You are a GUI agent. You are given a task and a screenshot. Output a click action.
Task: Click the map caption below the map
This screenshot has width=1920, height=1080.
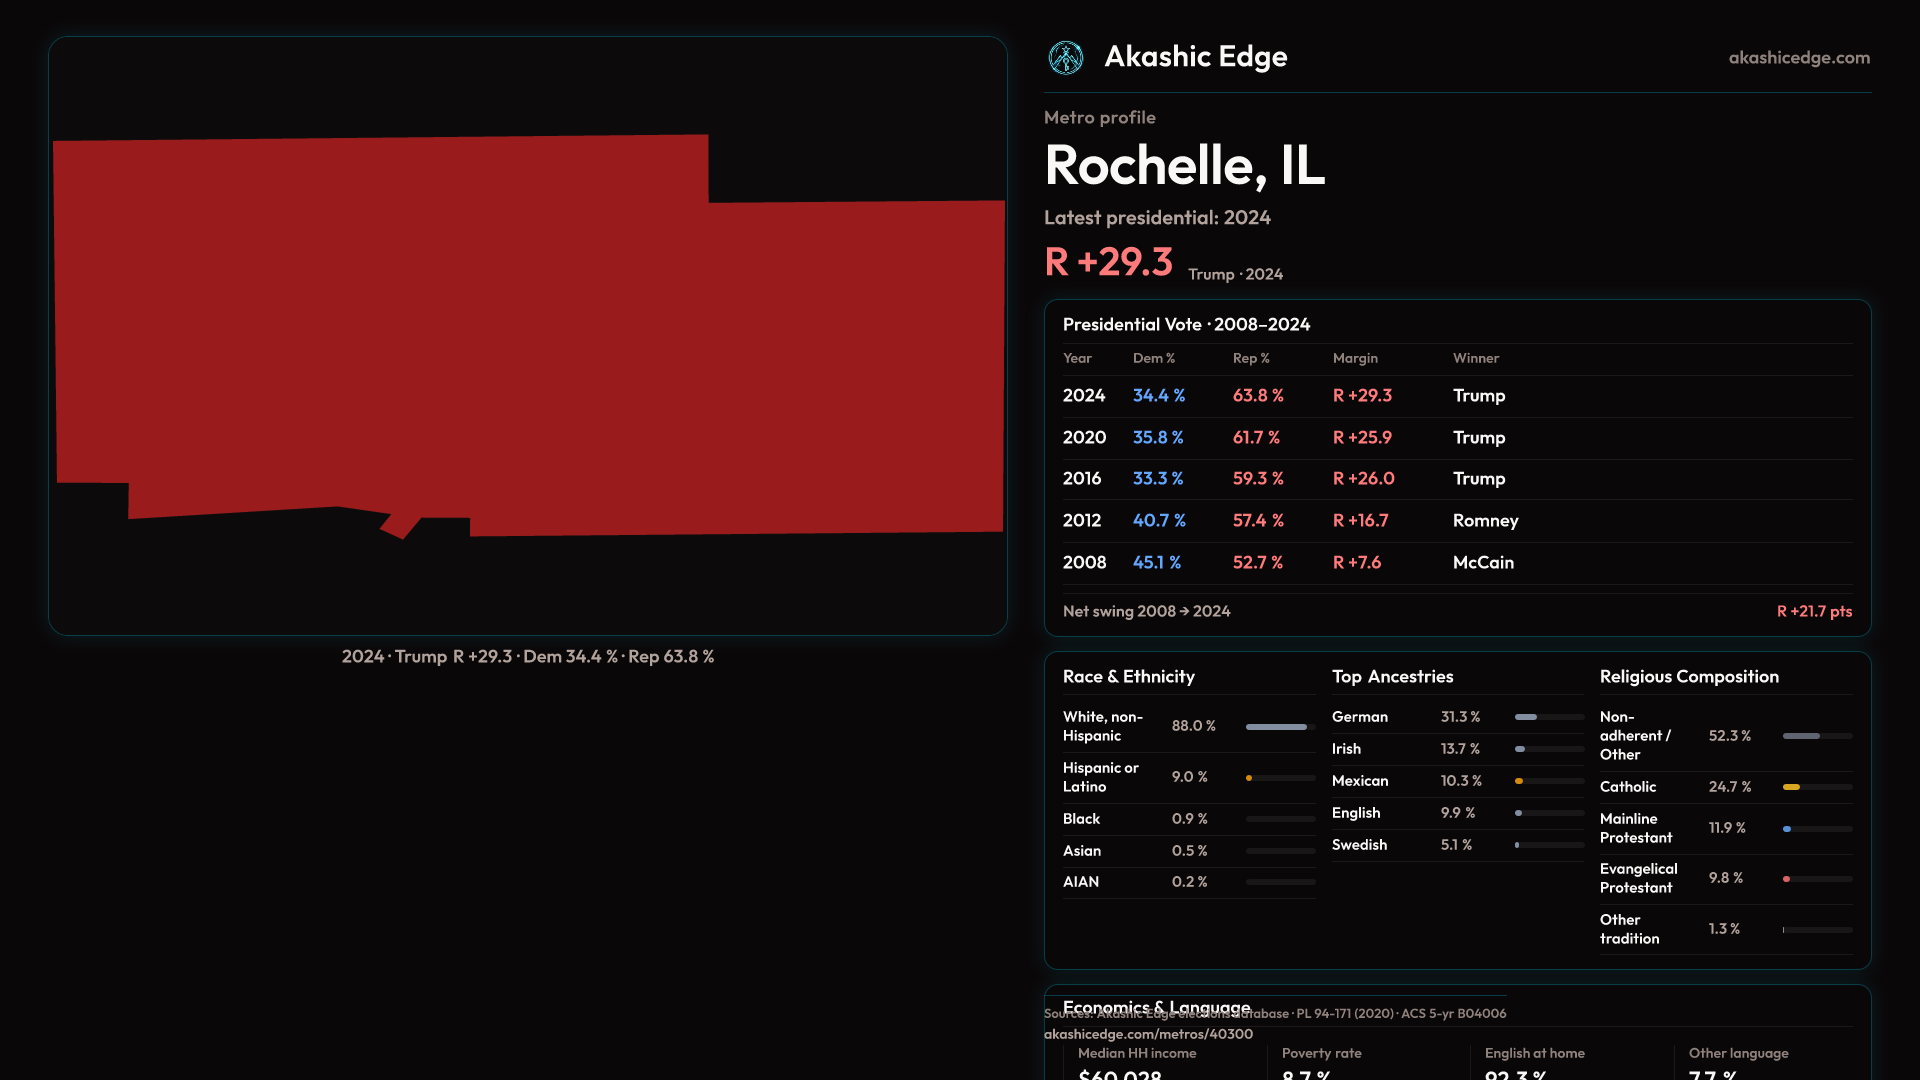tap(527, 657)
